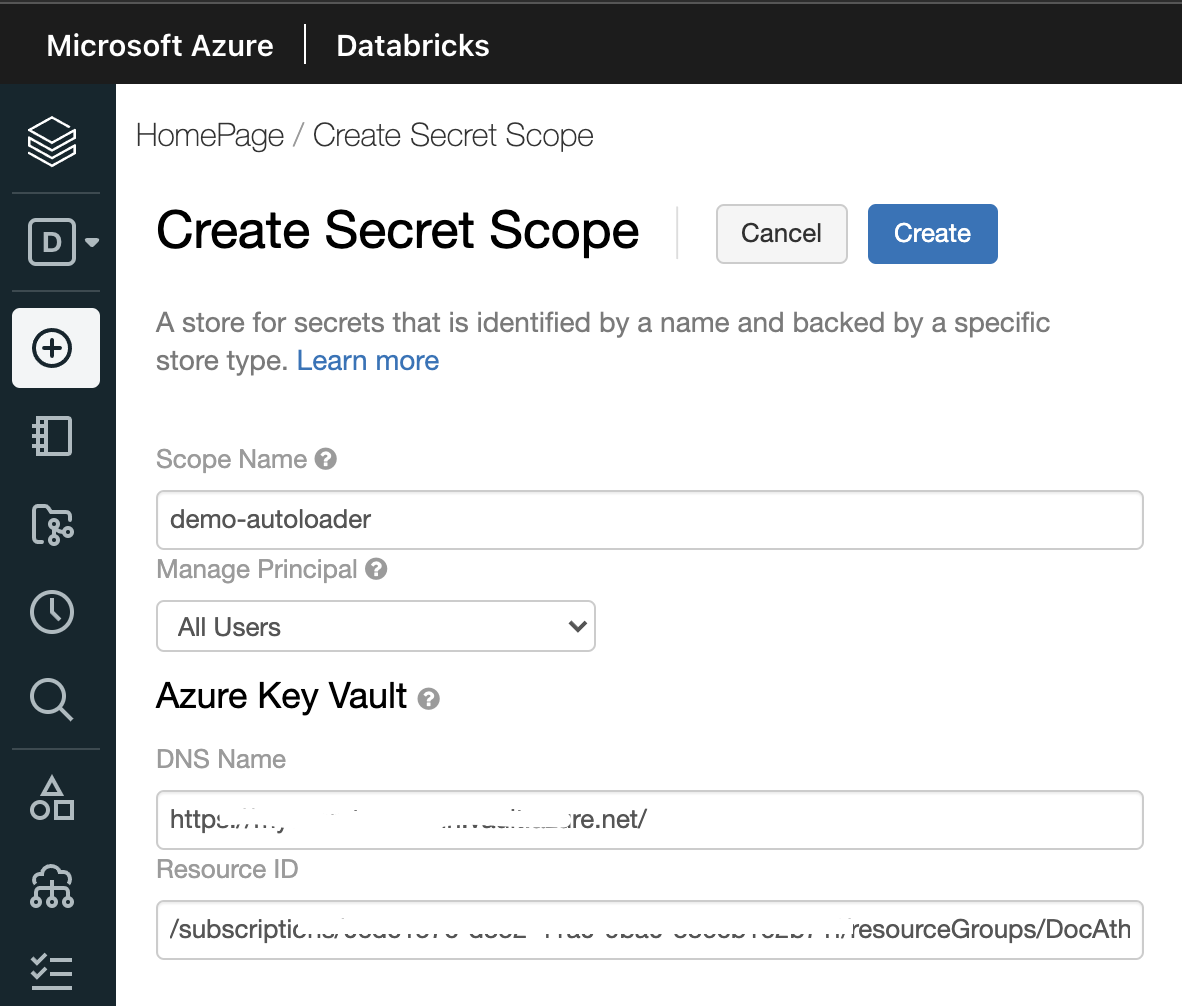The image size is (1182, 1006).
Task: Open the Repos folder icon
Action: pyautogui.click(x=52, y=524)
